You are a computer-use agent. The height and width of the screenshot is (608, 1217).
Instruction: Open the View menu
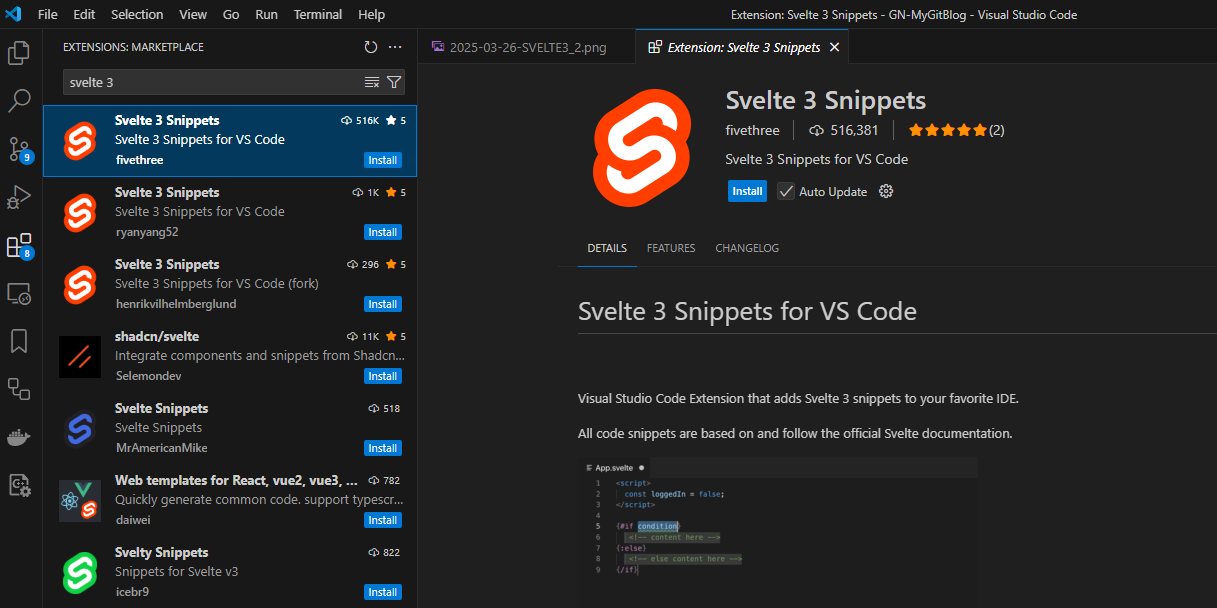pos(193,15)
